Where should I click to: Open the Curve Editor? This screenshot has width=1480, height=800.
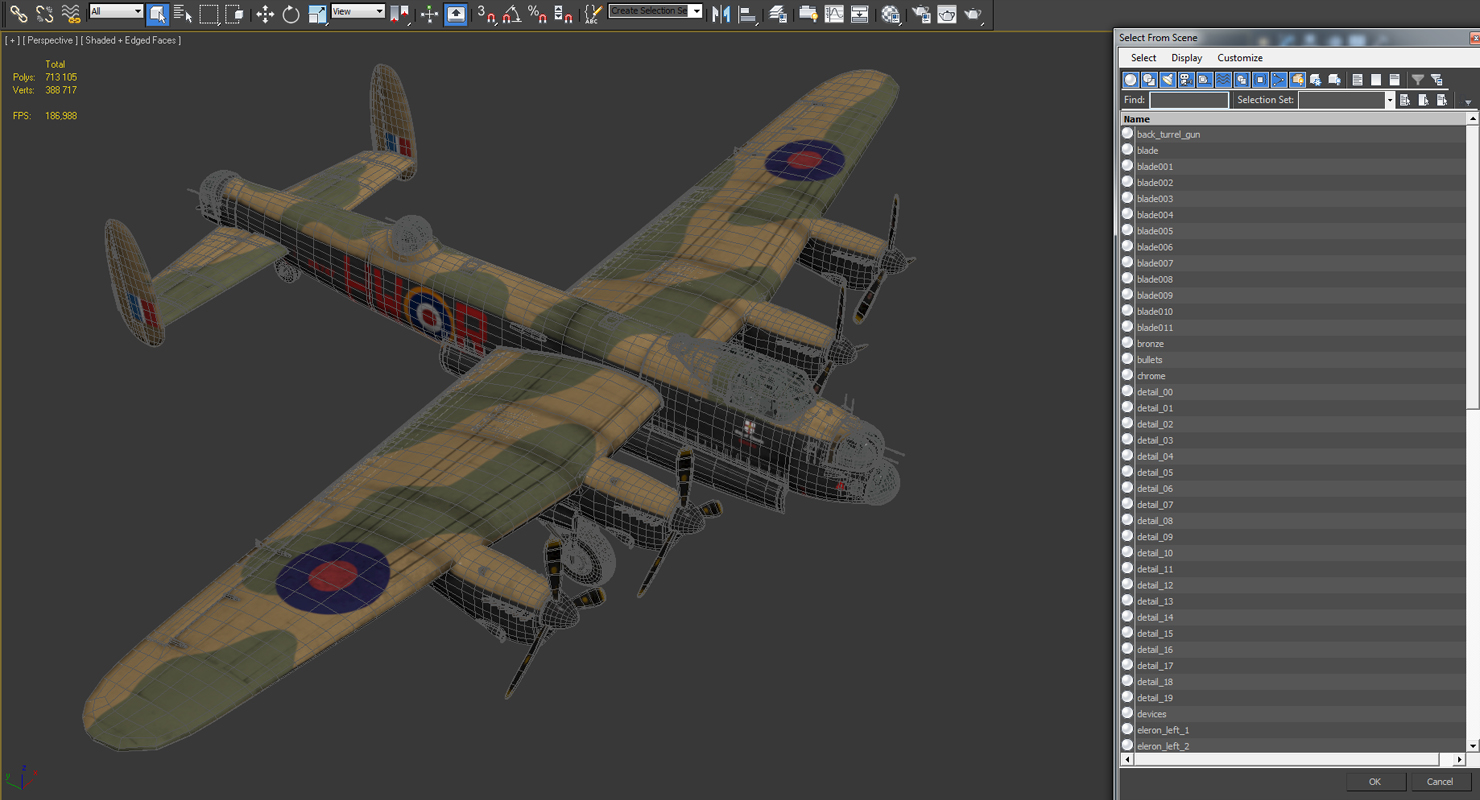click(834, 14)
